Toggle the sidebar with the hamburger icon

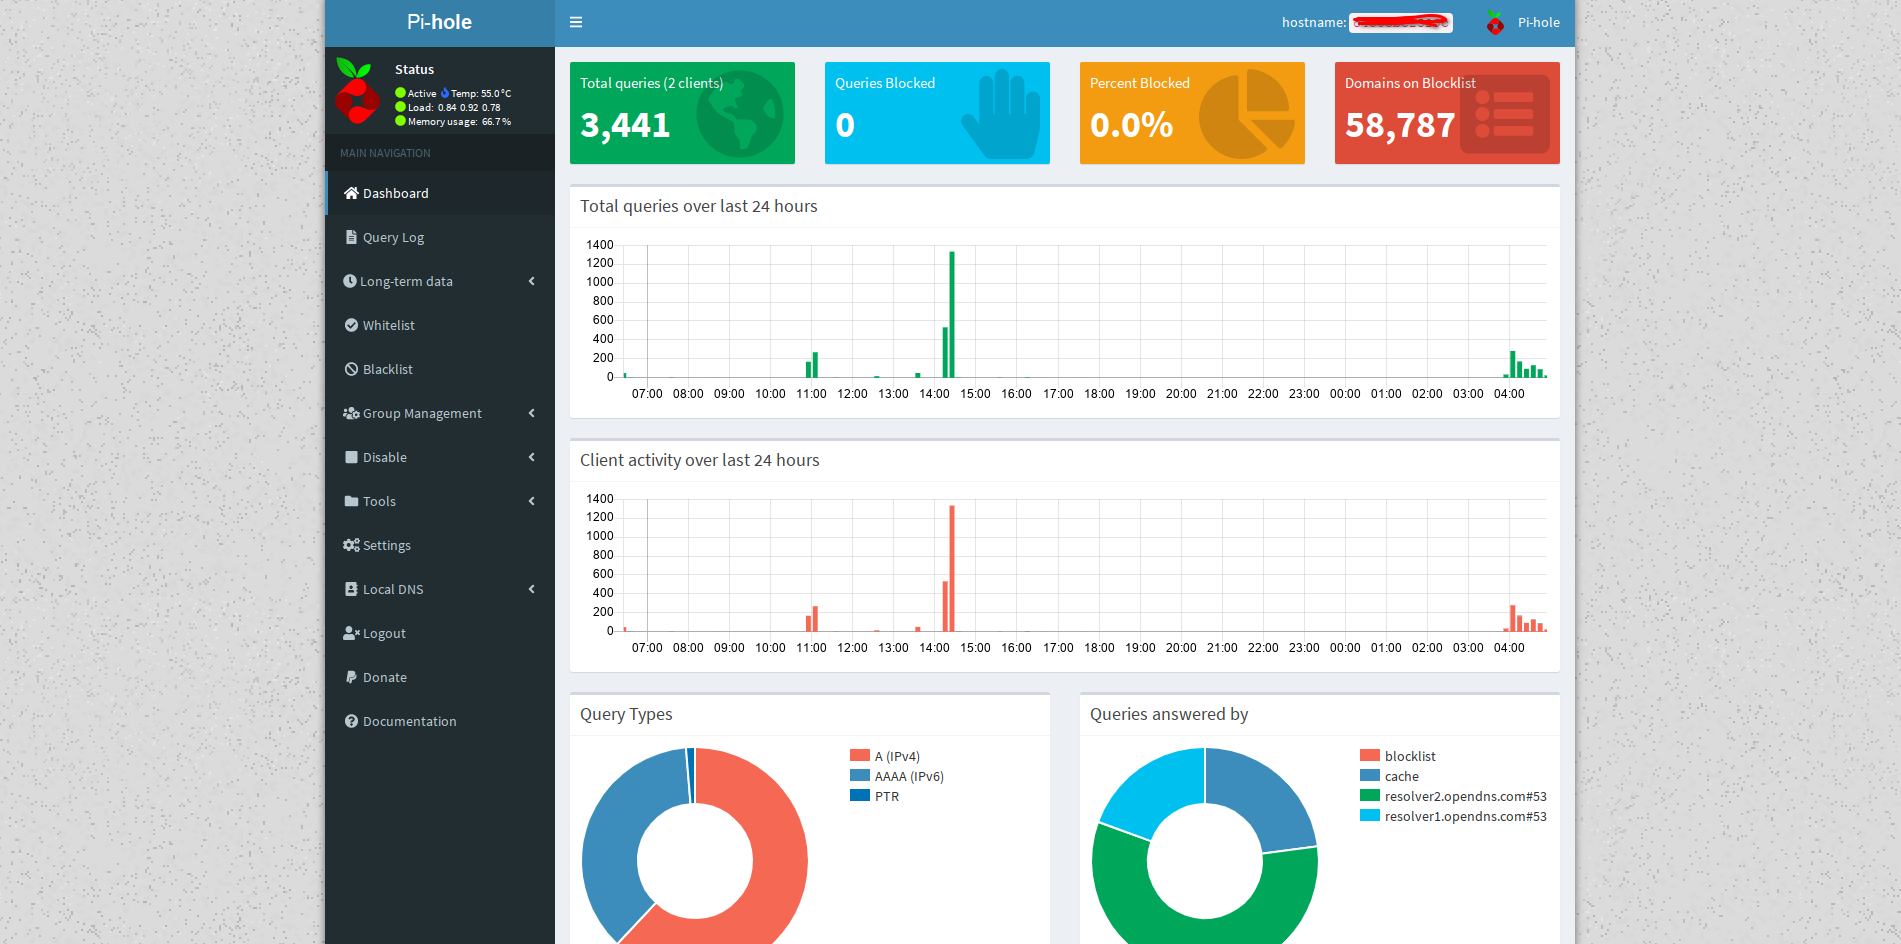pyautogui.click(x=576, y=22)
